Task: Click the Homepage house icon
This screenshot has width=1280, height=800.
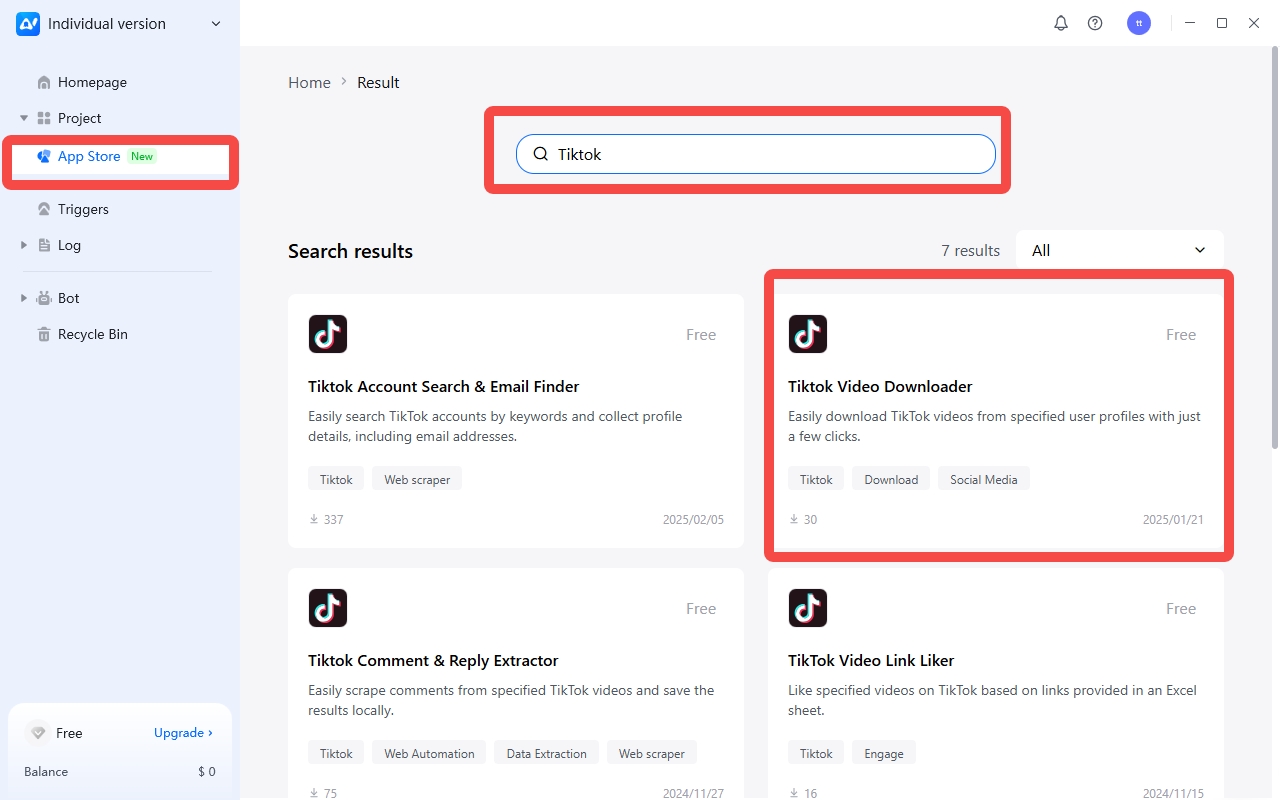Action: (44, 82)
